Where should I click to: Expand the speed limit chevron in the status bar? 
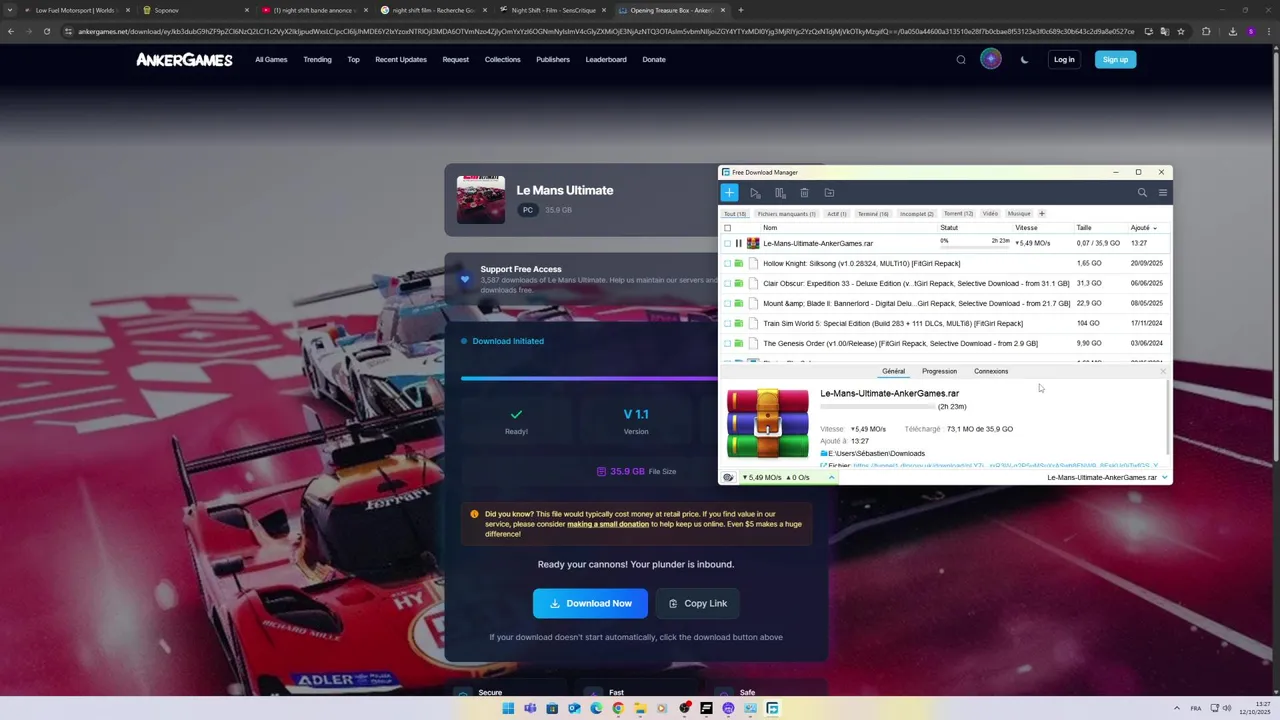tap(831, 478)
